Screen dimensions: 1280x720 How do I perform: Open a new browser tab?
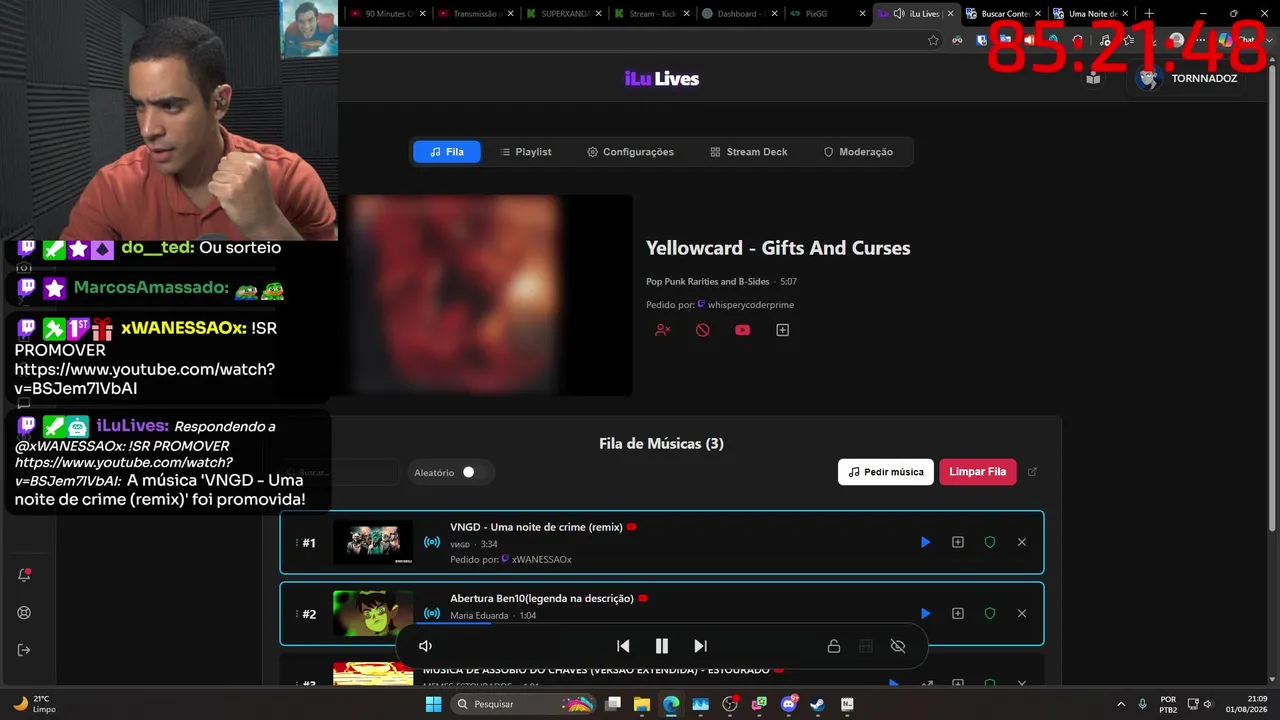(x=1149, y=14)
